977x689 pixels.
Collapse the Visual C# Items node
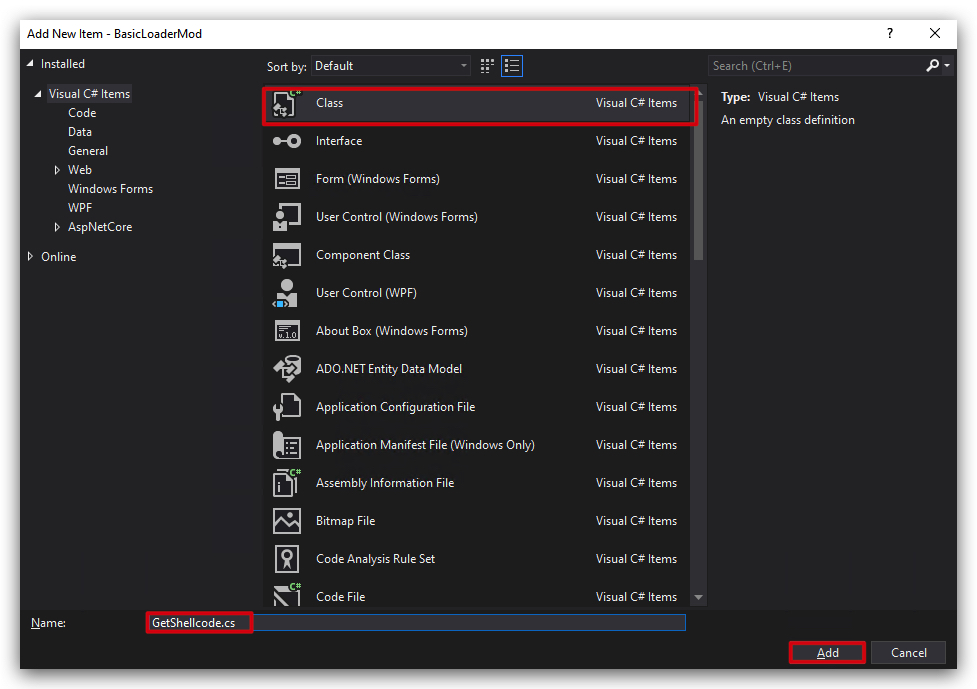pyautogui.click(x=38, y=94)
